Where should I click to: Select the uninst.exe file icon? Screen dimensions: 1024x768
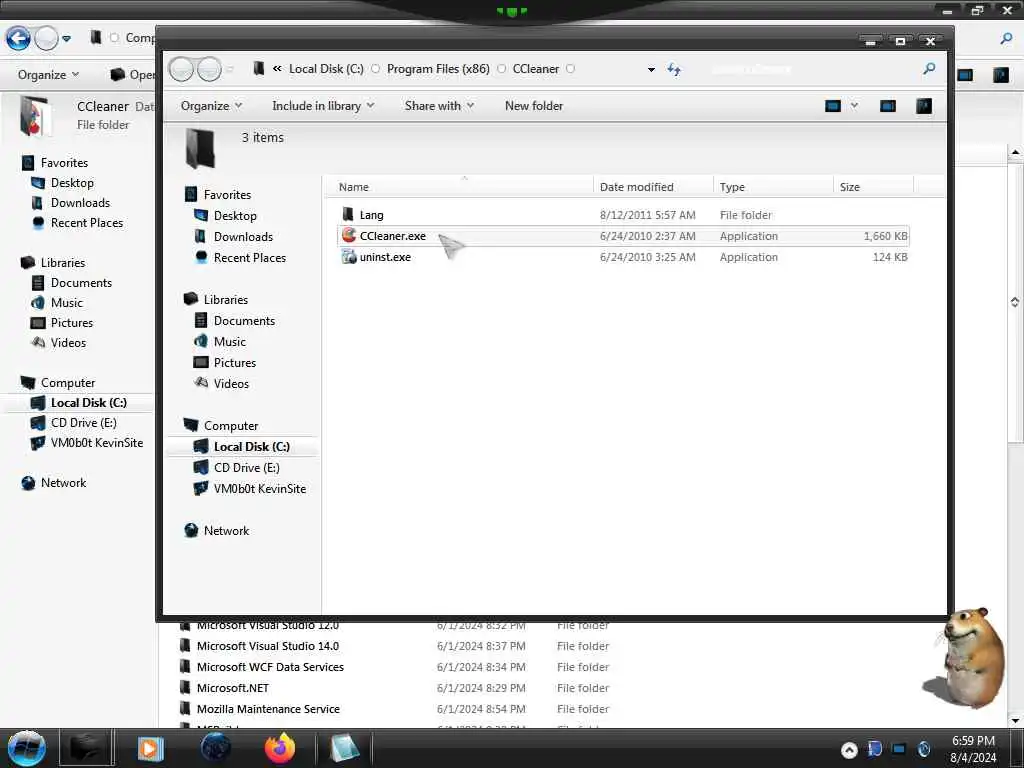pyautogui.click(x=349, y=257)
